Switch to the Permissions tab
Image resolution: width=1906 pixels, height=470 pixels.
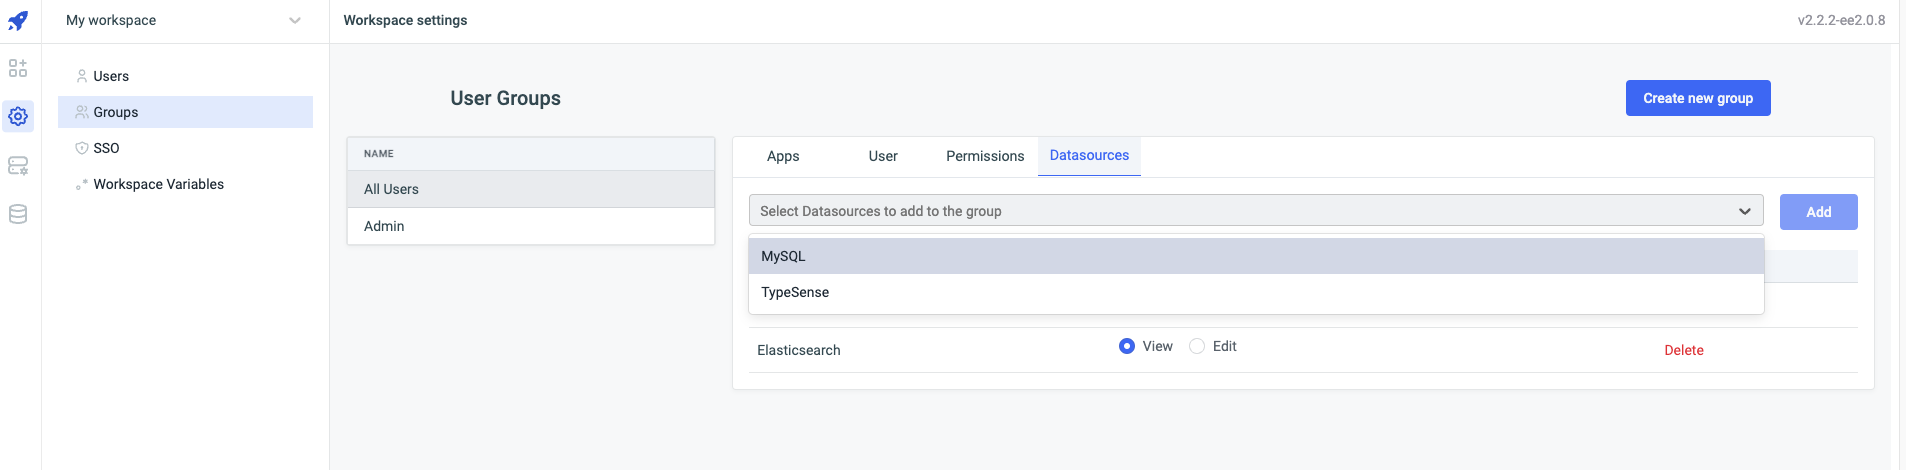click(985, 156)
